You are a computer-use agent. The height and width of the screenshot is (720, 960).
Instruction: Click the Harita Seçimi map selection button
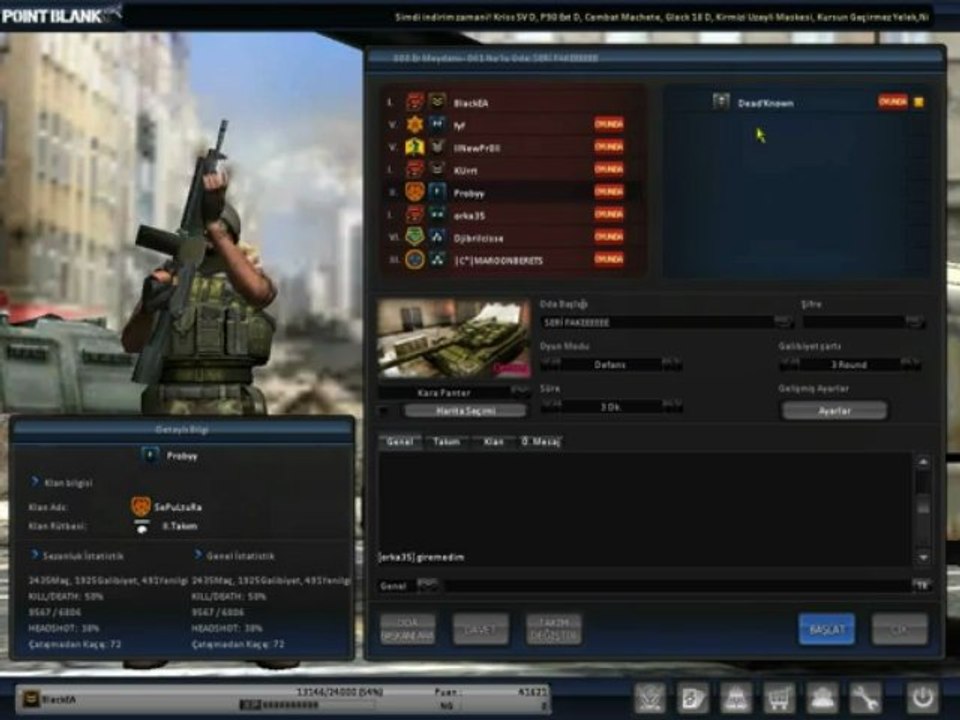point(465,411)
